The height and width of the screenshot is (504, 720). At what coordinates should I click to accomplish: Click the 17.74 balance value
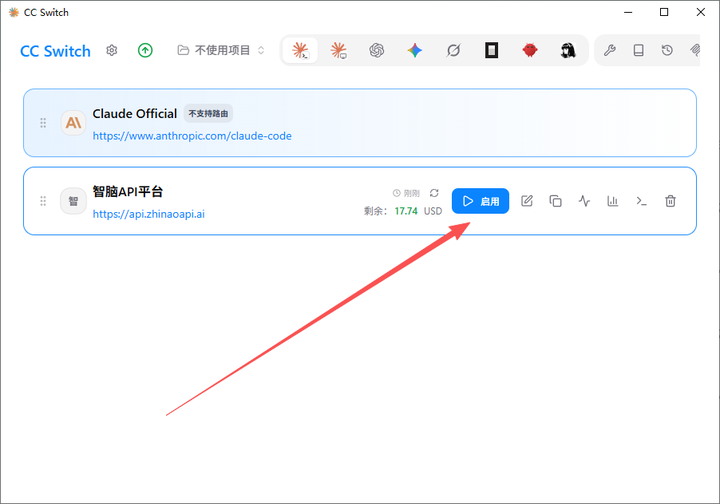pyautogui.click(x=406, y=211)
